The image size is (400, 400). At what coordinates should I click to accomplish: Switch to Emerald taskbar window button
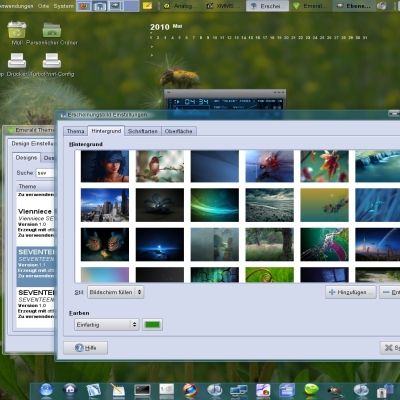(x=309, y=6)
